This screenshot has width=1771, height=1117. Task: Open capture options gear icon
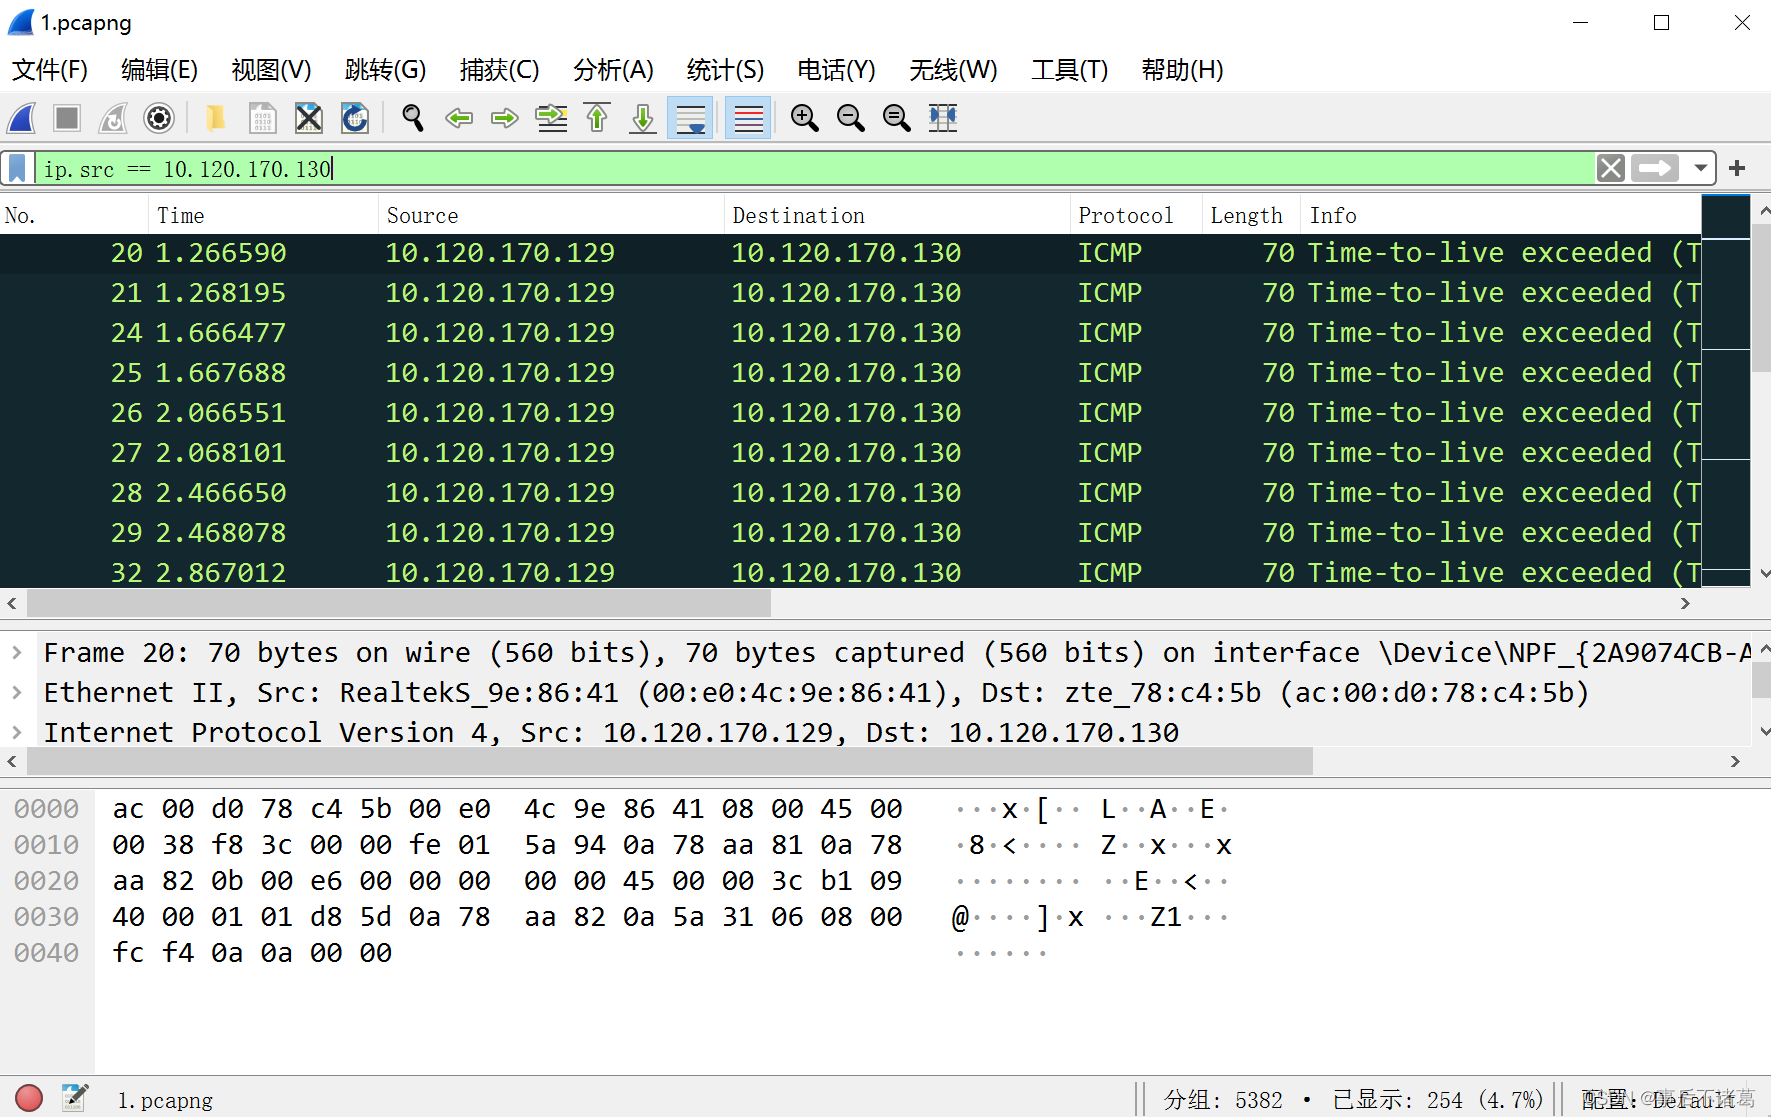159,118
